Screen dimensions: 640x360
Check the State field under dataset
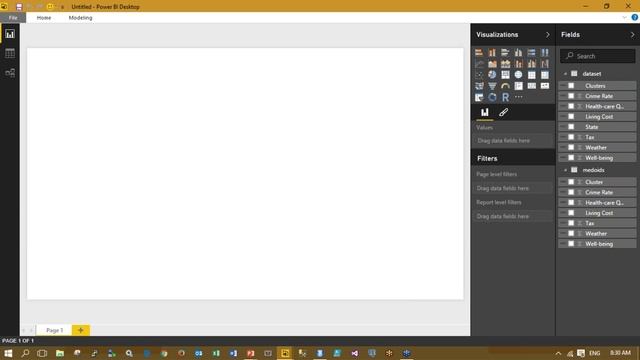pos(571,127)
